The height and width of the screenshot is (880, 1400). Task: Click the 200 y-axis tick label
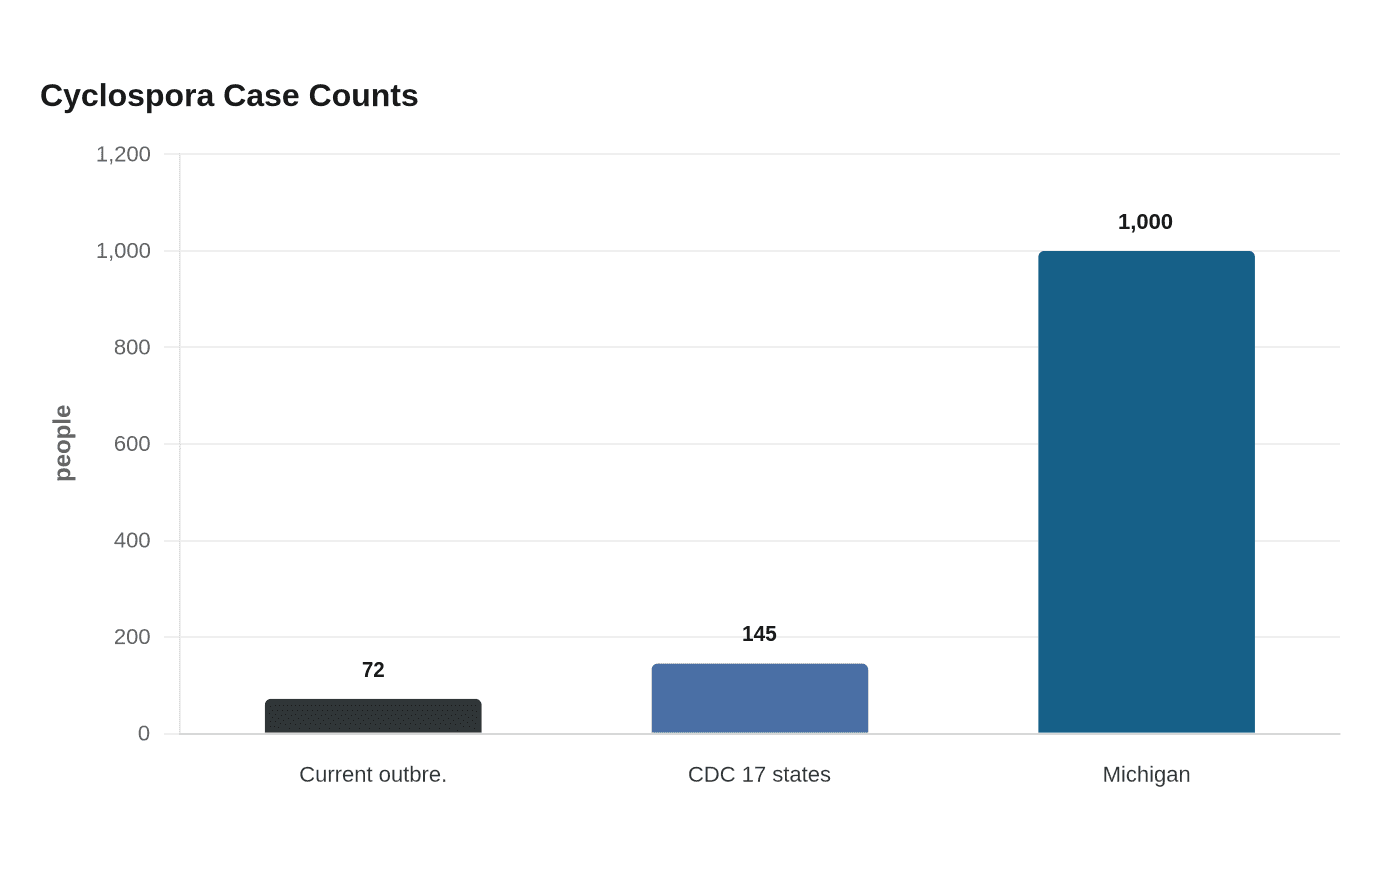tap(132, 637)
